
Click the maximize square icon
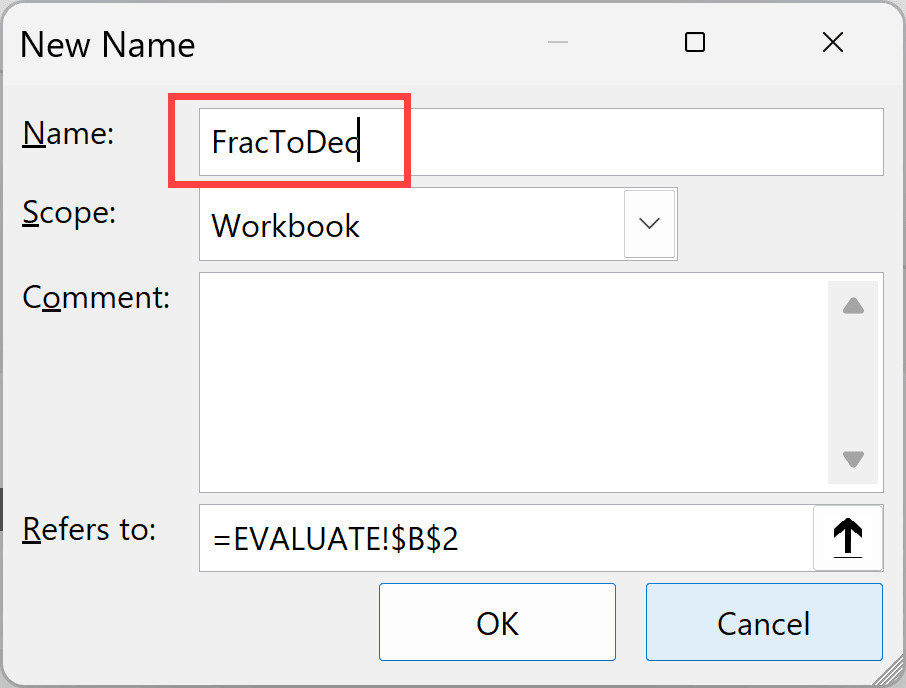click(694, 43)
